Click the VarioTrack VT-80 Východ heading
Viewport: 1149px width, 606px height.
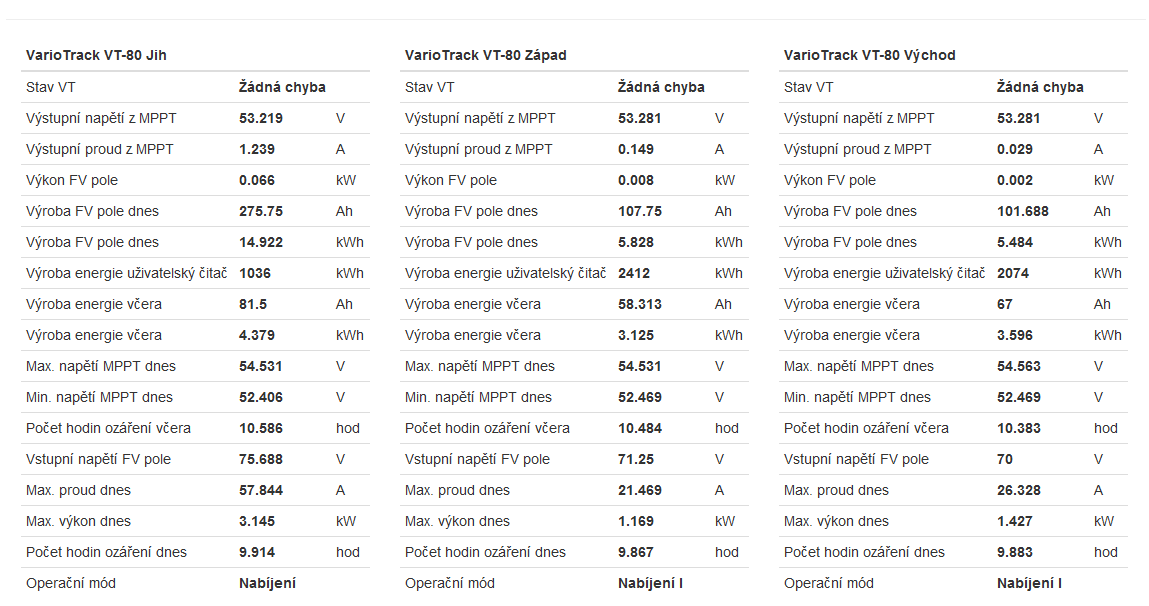pos(869,55)
